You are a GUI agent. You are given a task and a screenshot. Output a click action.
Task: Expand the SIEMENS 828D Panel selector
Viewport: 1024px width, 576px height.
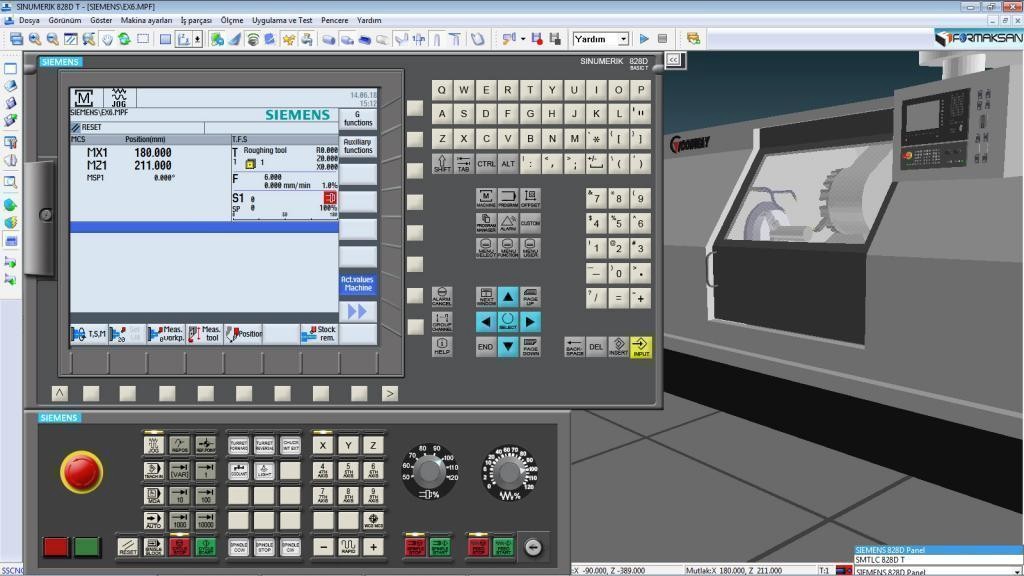[1015, 572]
